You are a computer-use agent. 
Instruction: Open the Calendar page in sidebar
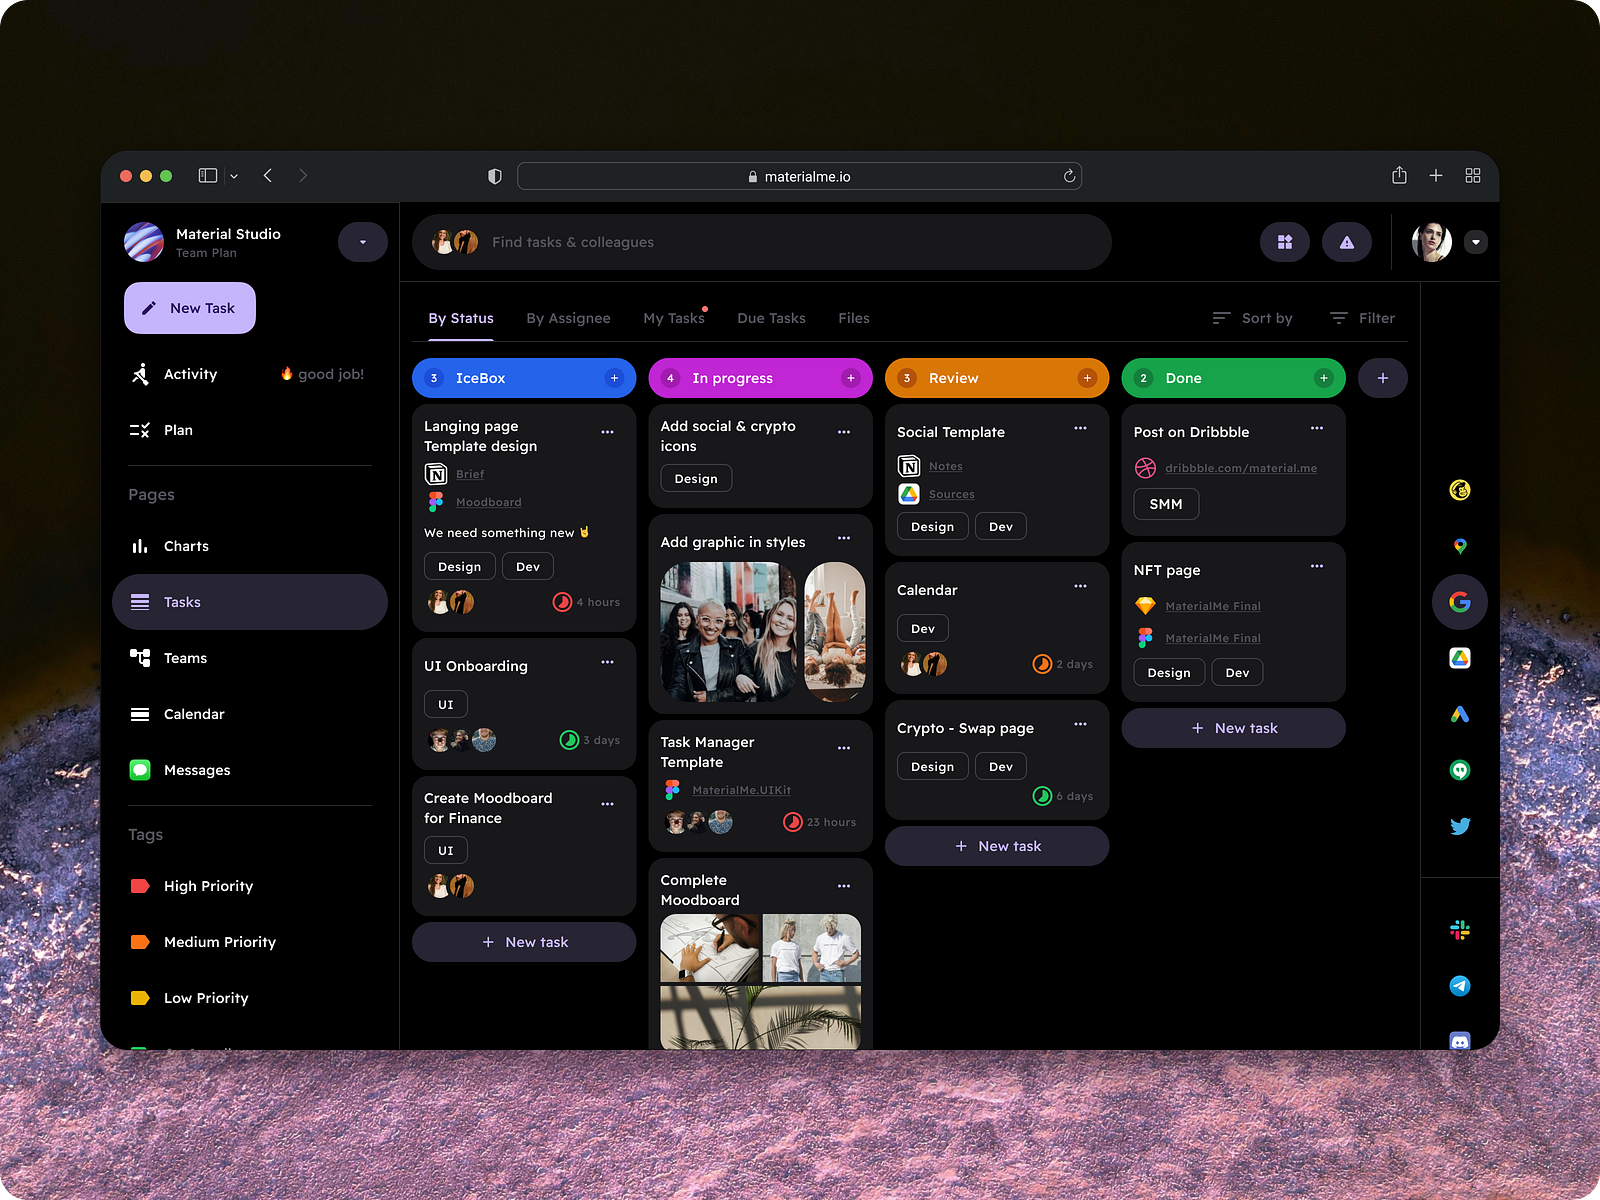tap(193, 714)
